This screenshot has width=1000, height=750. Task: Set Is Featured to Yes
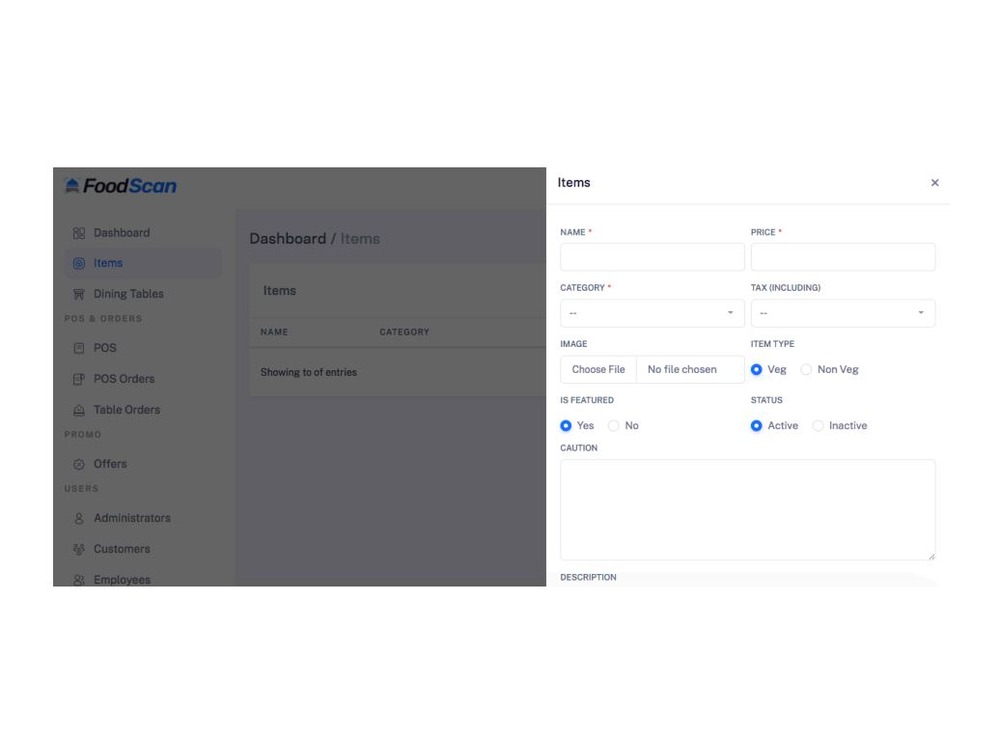[566, 425]
